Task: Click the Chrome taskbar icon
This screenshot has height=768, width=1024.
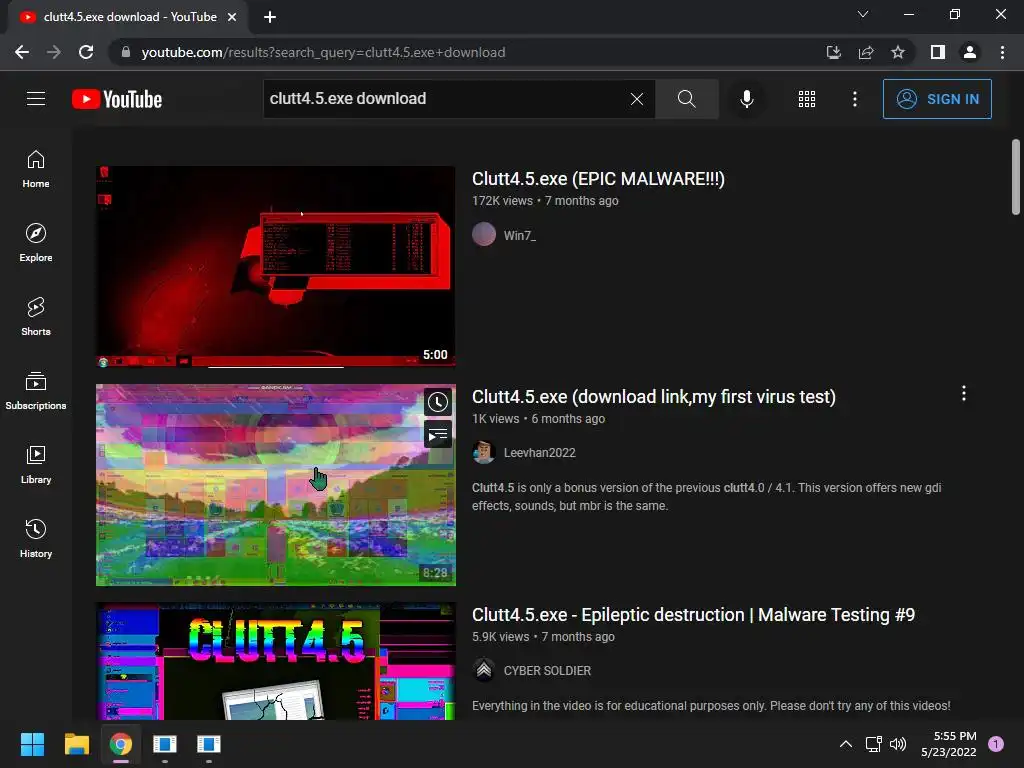Action: coord(121,744)
